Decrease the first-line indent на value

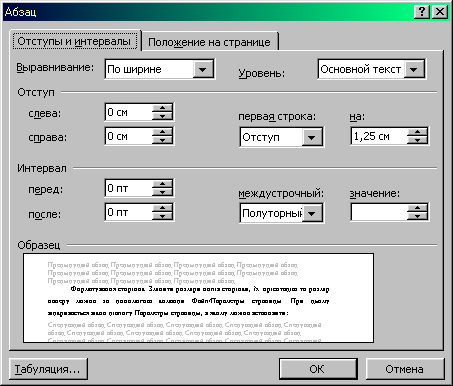(417, 140)
